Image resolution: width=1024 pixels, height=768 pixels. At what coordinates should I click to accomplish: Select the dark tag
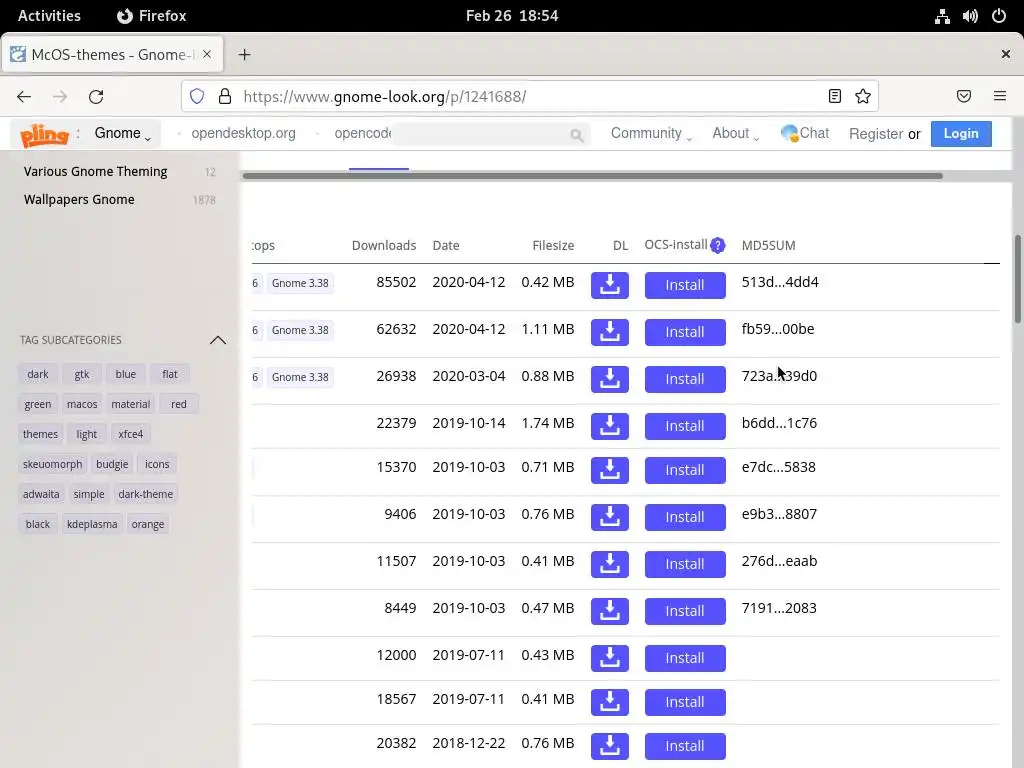click(x=38, y=374)
